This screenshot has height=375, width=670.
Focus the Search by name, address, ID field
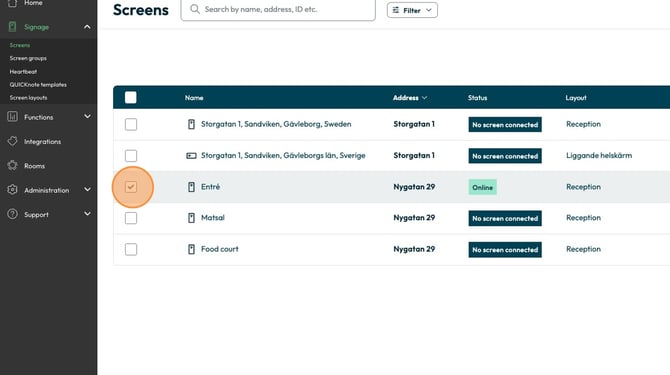tap(278, 9)
